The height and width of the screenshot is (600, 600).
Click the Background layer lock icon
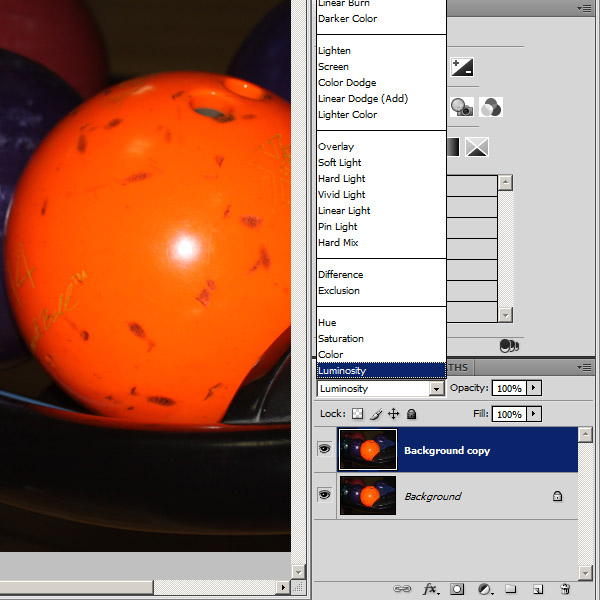[x=558, y=496]
